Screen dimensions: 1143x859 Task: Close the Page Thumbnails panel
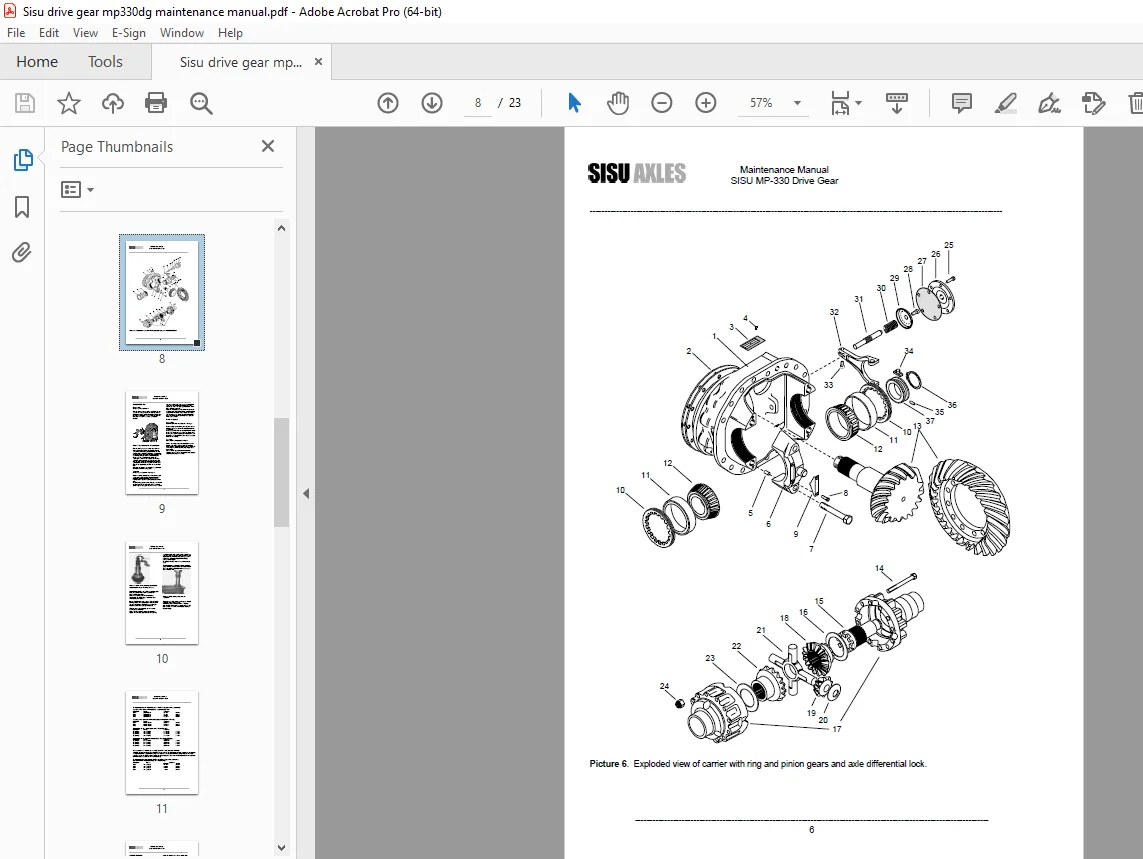268,146
